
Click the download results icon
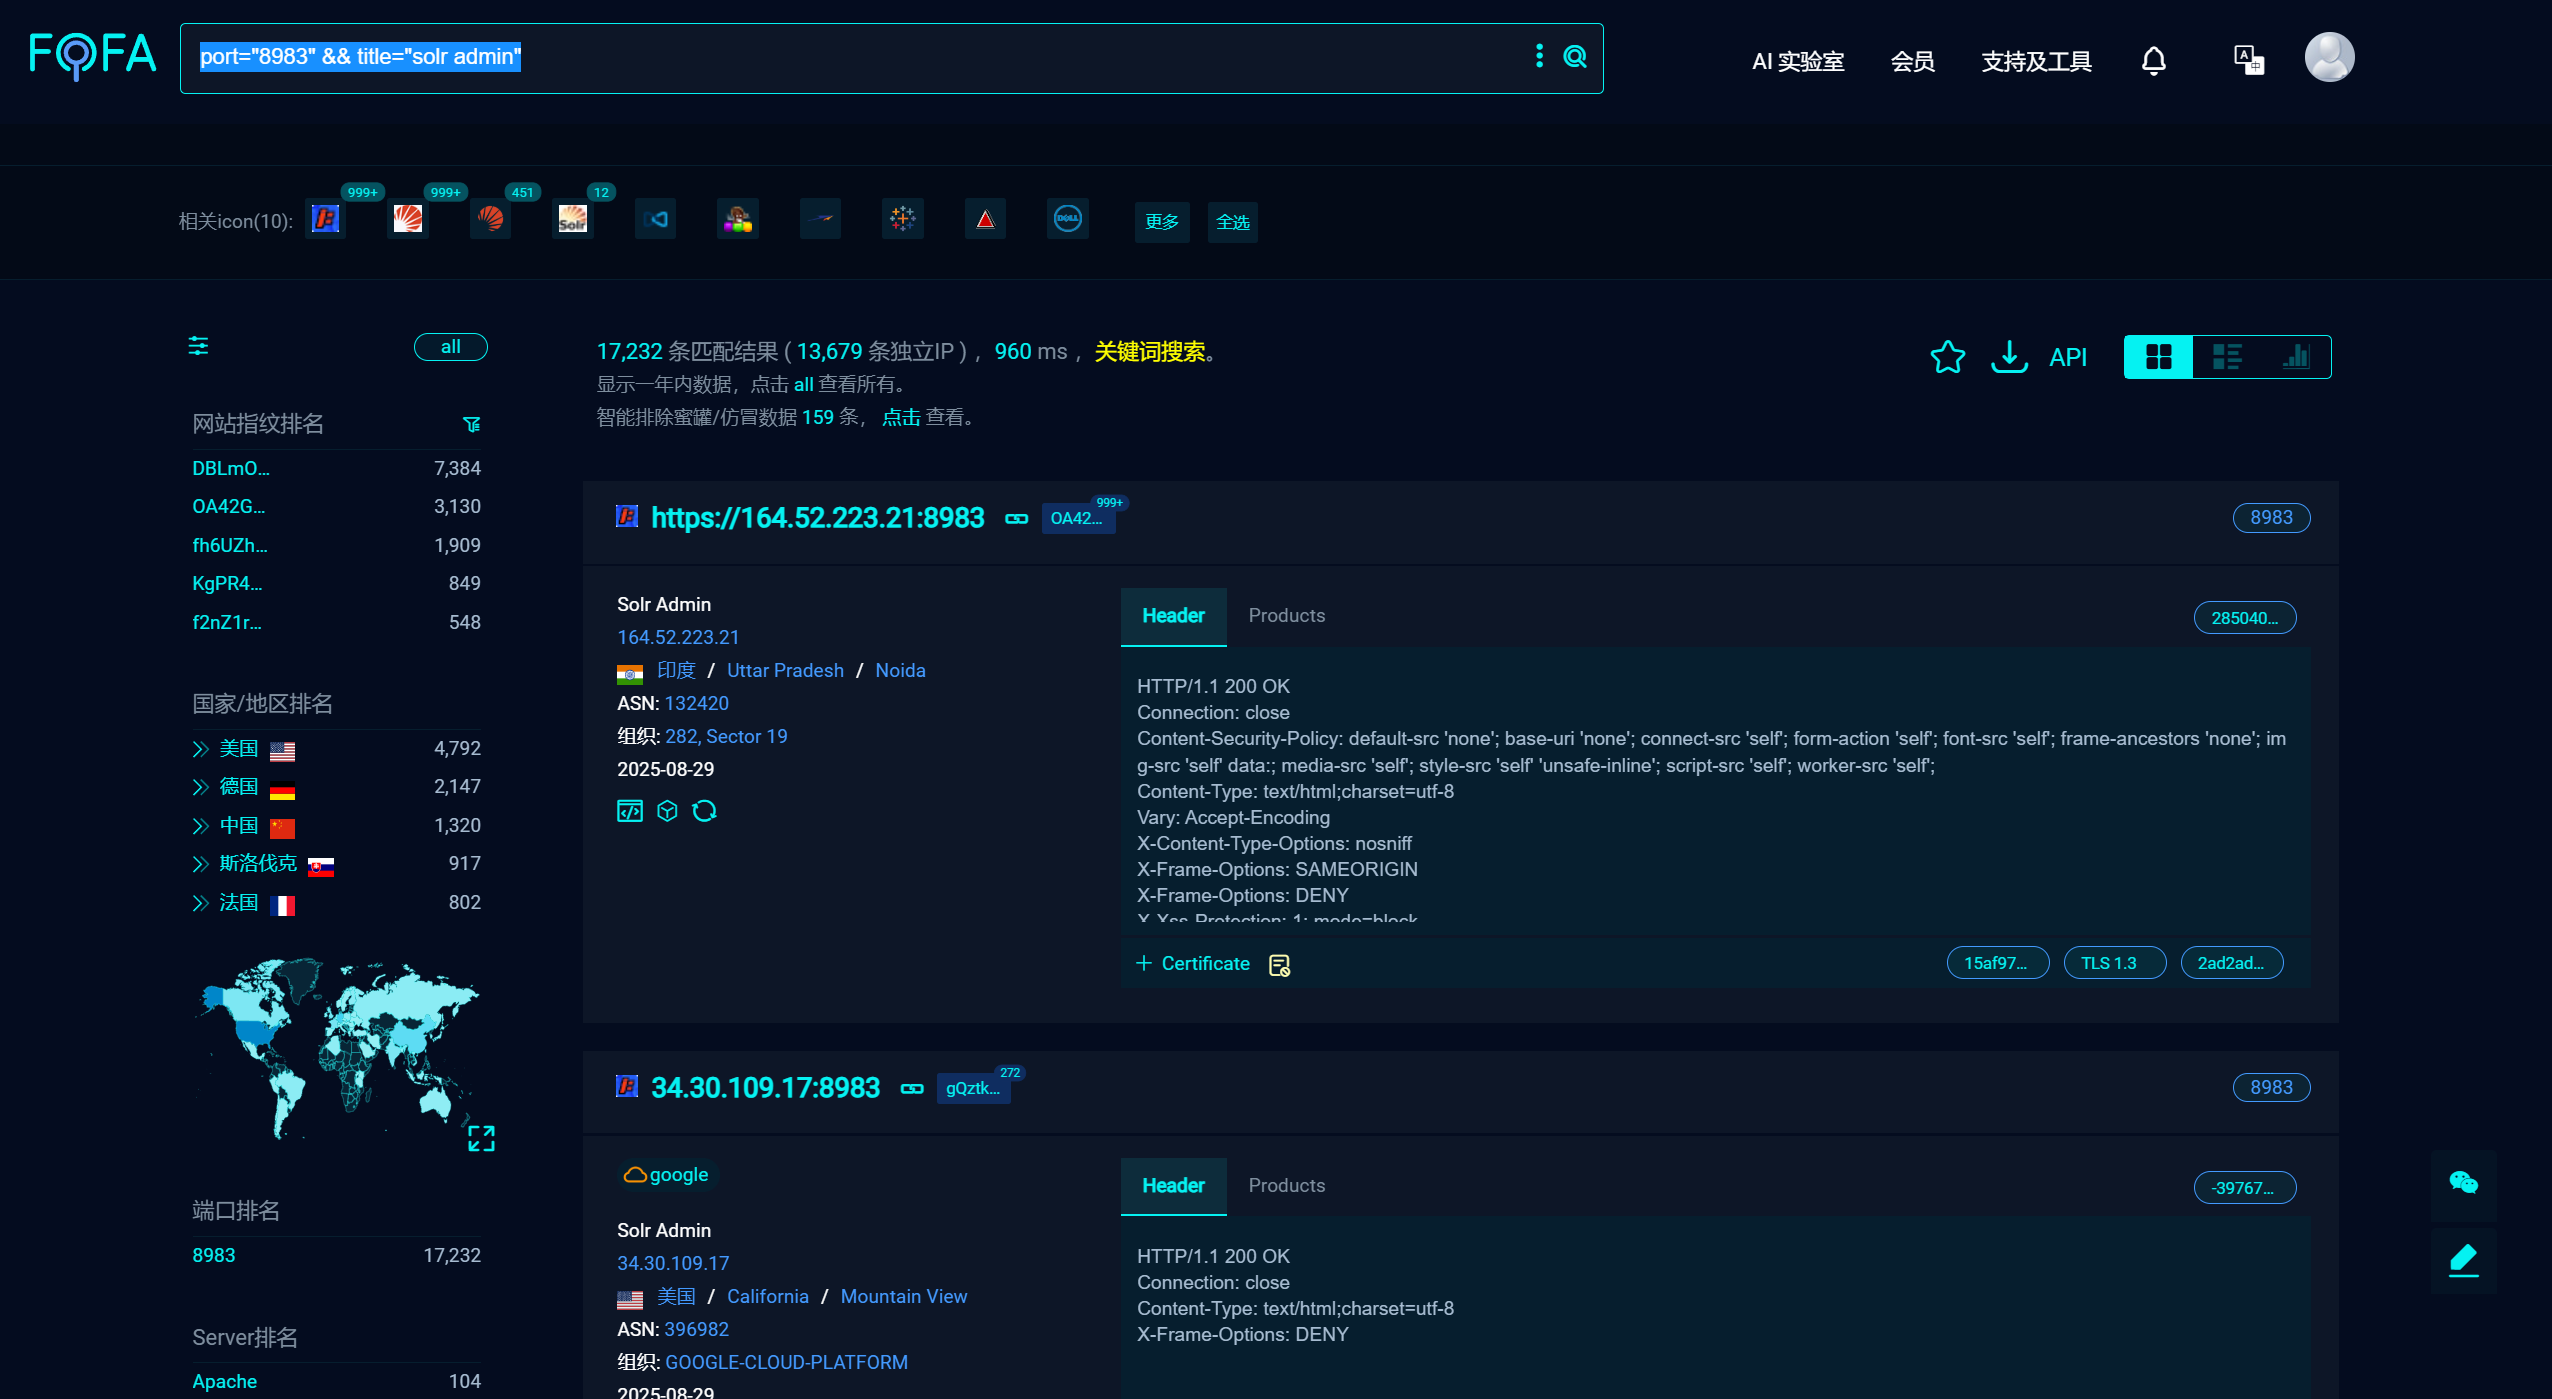(2008, 357)
